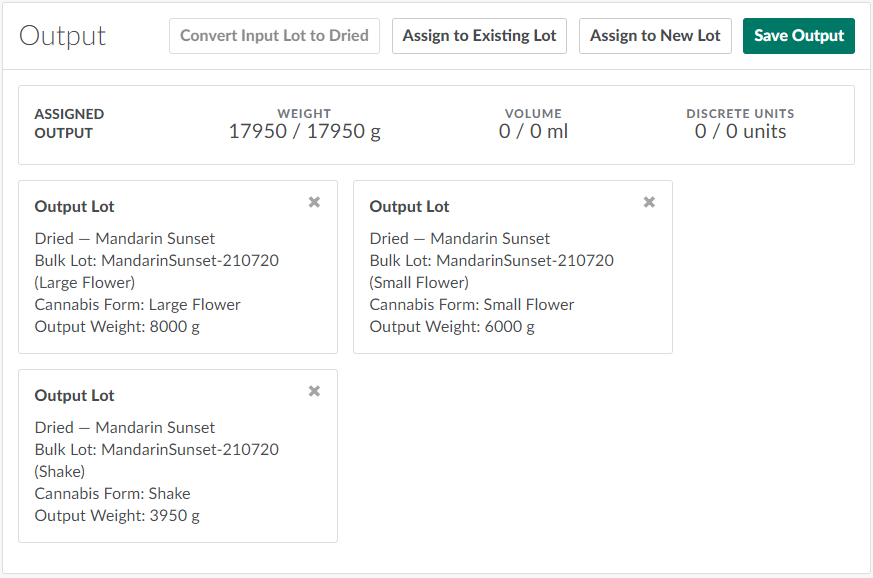Click the volume value 0 / 0 ml
This screenshot has width=873, height=578.
tap(533, 131)
